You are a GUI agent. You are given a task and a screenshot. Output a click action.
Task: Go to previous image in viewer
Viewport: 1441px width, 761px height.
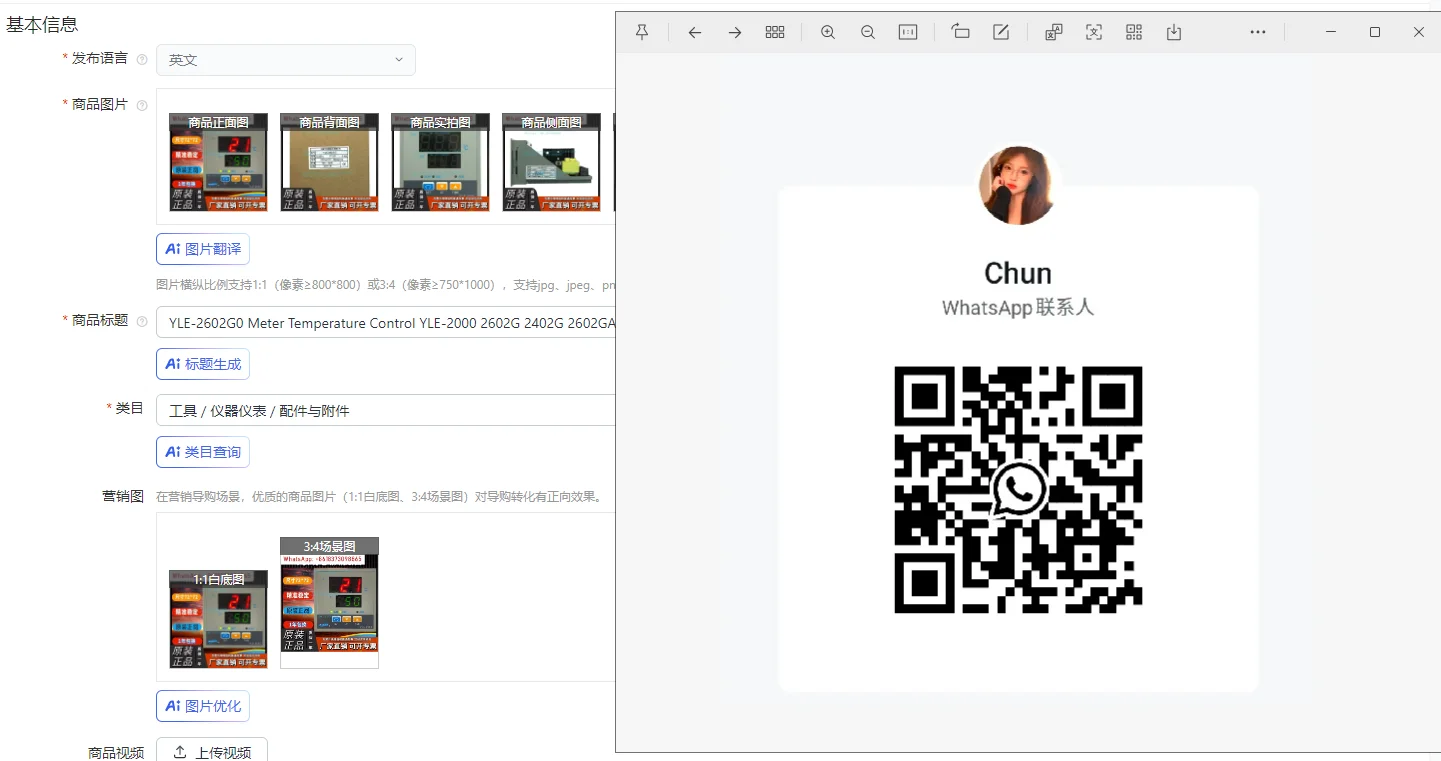[x=694, y=32]
